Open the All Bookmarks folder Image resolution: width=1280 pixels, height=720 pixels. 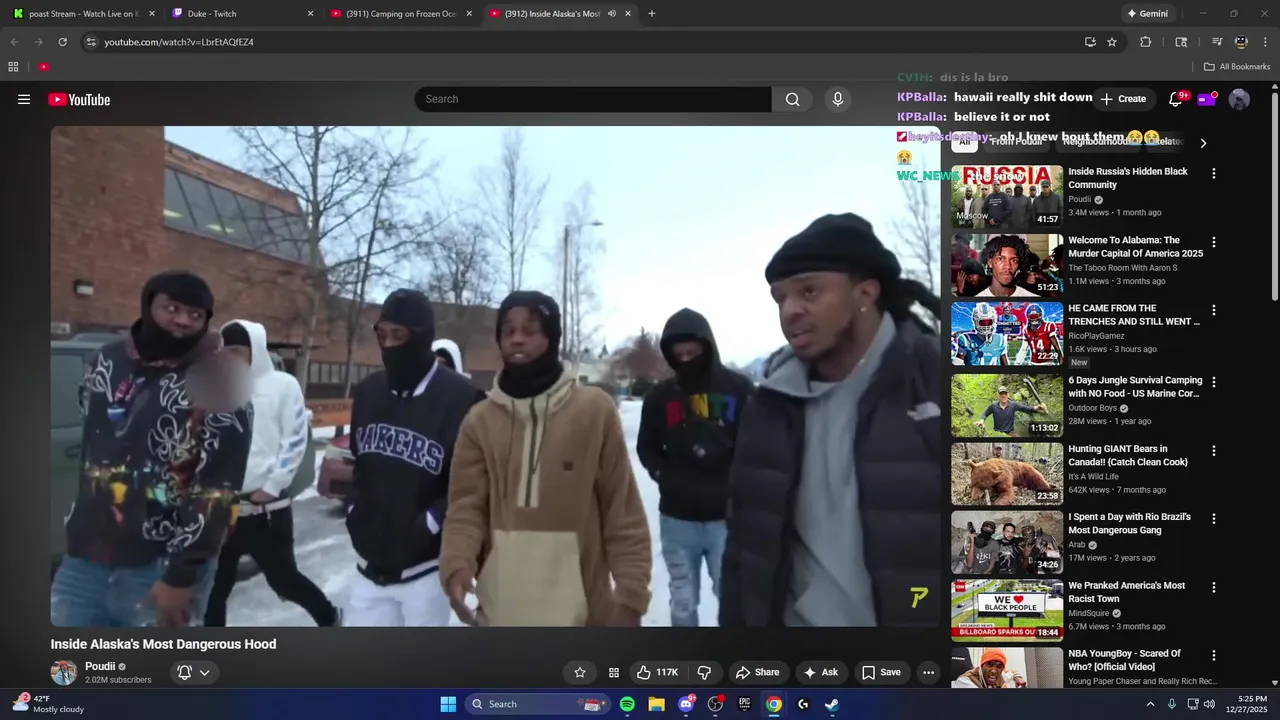click(1237, 67)
